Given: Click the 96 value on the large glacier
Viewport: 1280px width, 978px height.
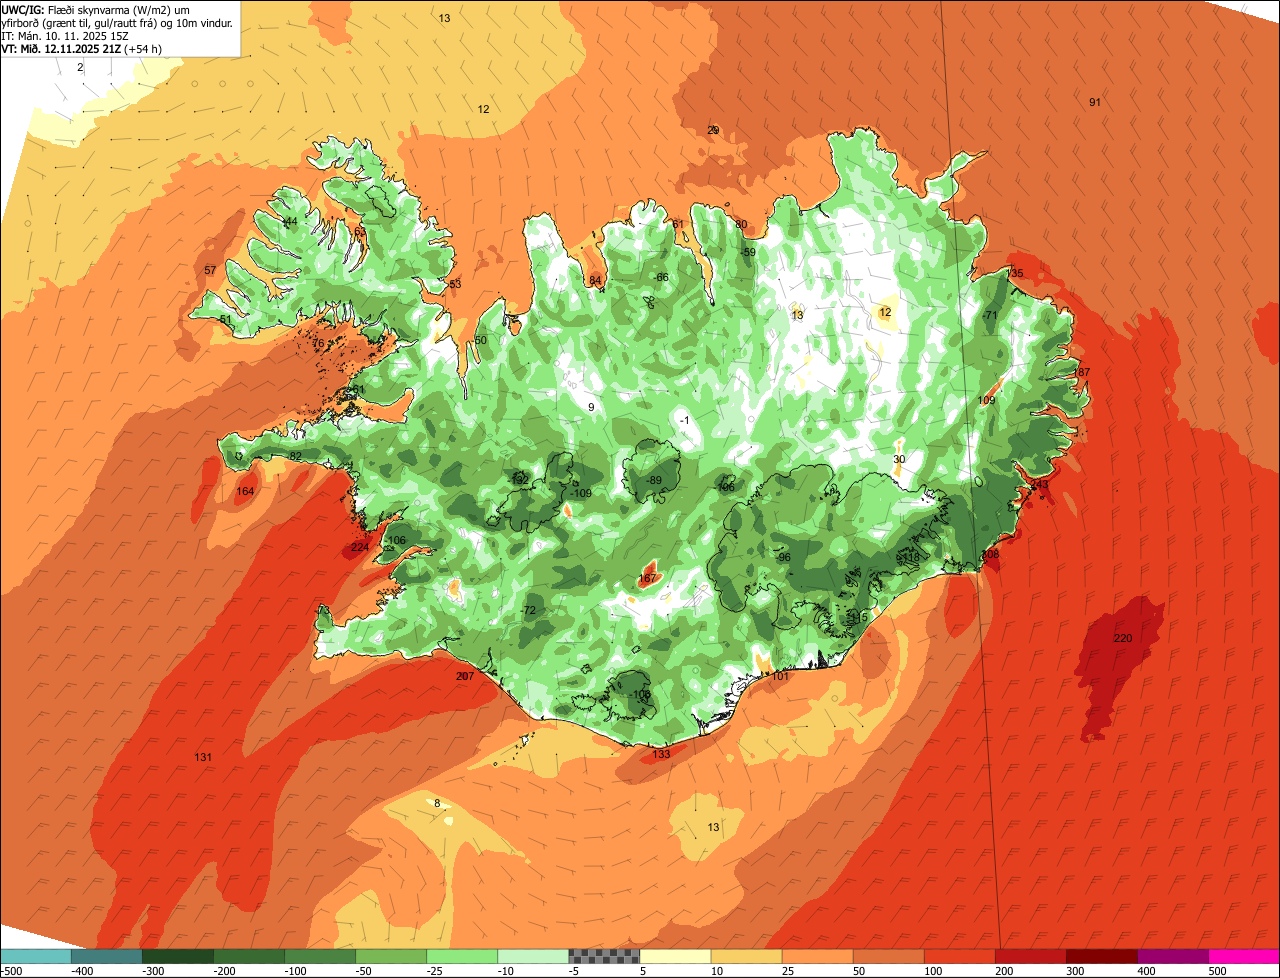Looking at the screenshot, I should point(785,557).
